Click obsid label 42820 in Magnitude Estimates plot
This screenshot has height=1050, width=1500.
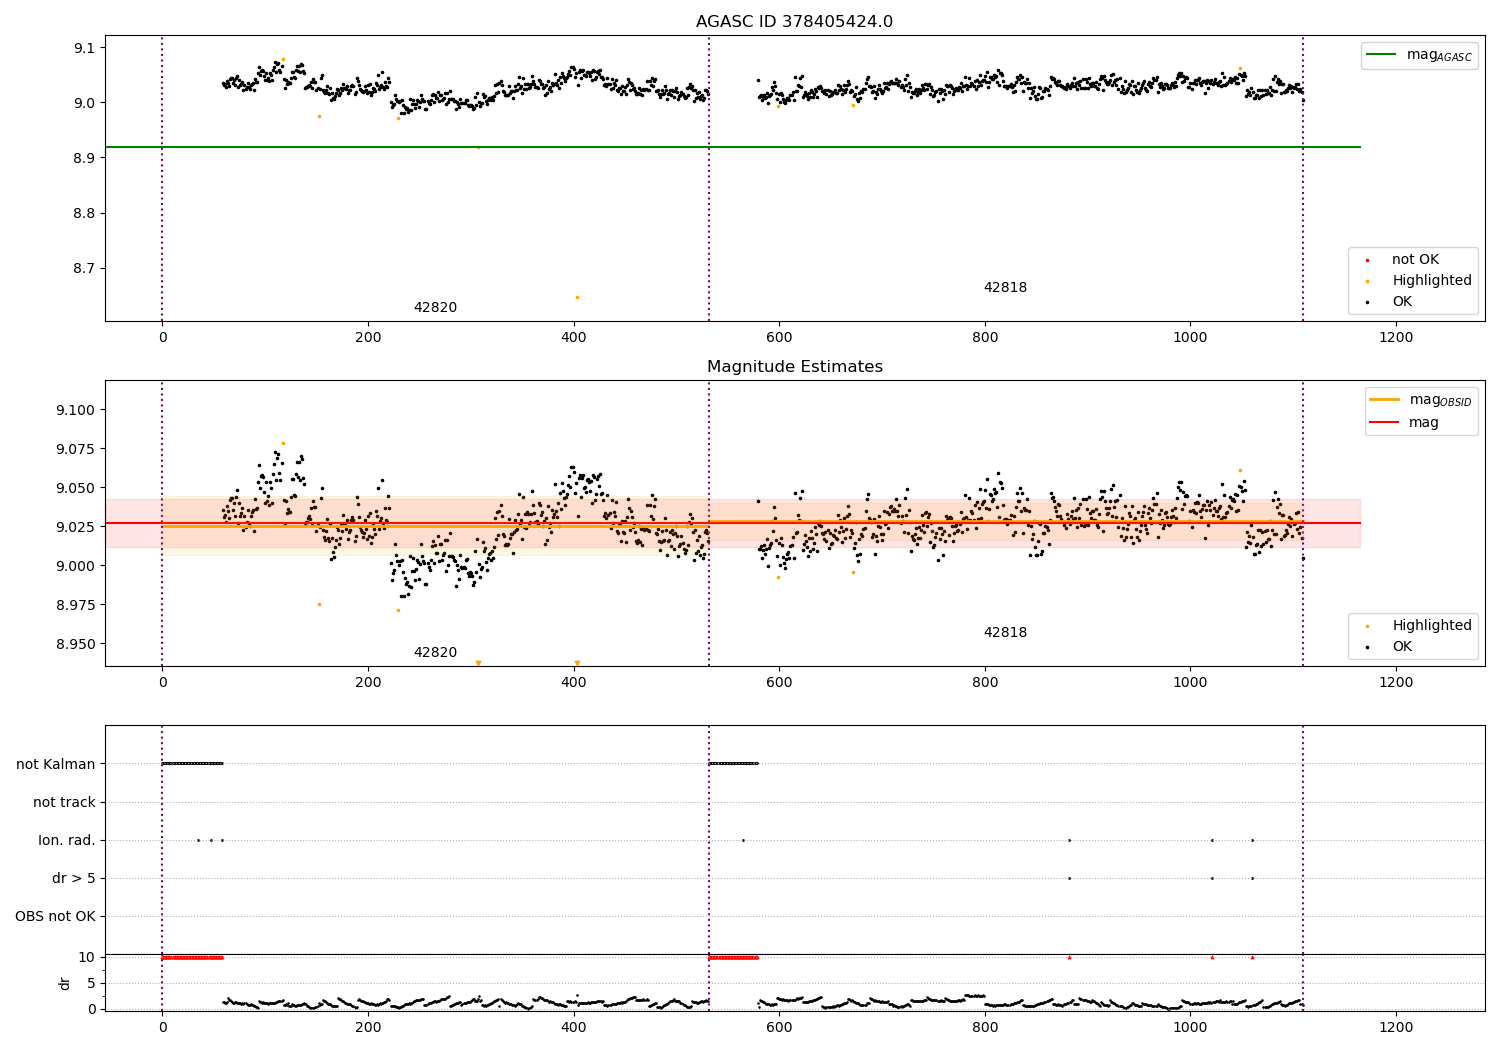pos(435,653)
